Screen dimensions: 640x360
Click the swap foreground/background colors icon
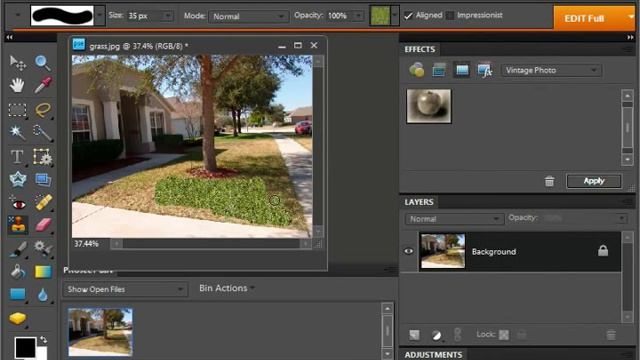[43, 340]
